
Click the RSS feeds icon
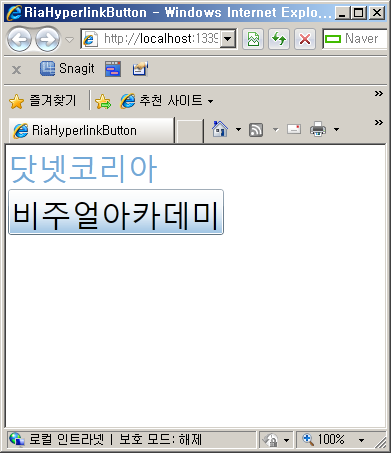click(x=256, y=130)
